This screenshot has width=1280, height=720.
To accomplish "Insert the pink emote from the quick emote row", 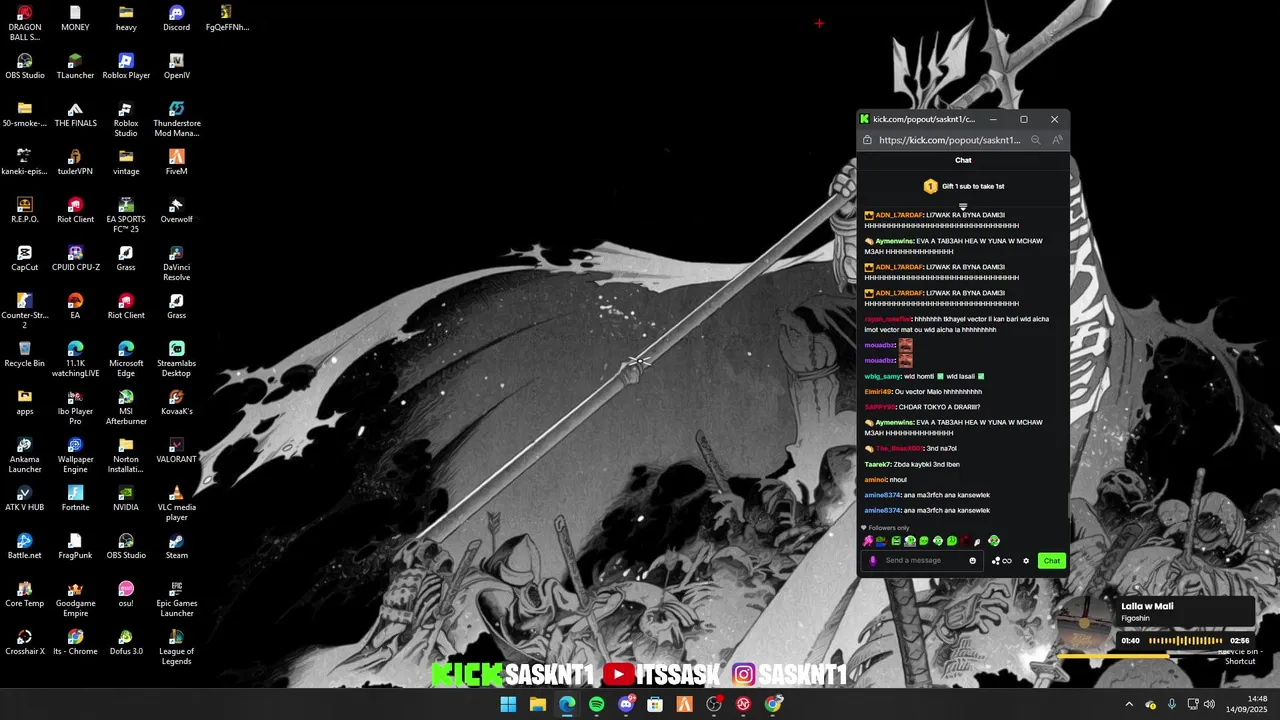I will pos(868,541).
